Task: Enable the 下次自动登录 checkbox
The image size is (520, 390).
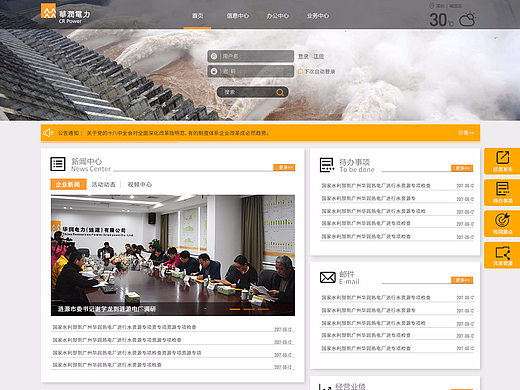Action: [300, 72]
